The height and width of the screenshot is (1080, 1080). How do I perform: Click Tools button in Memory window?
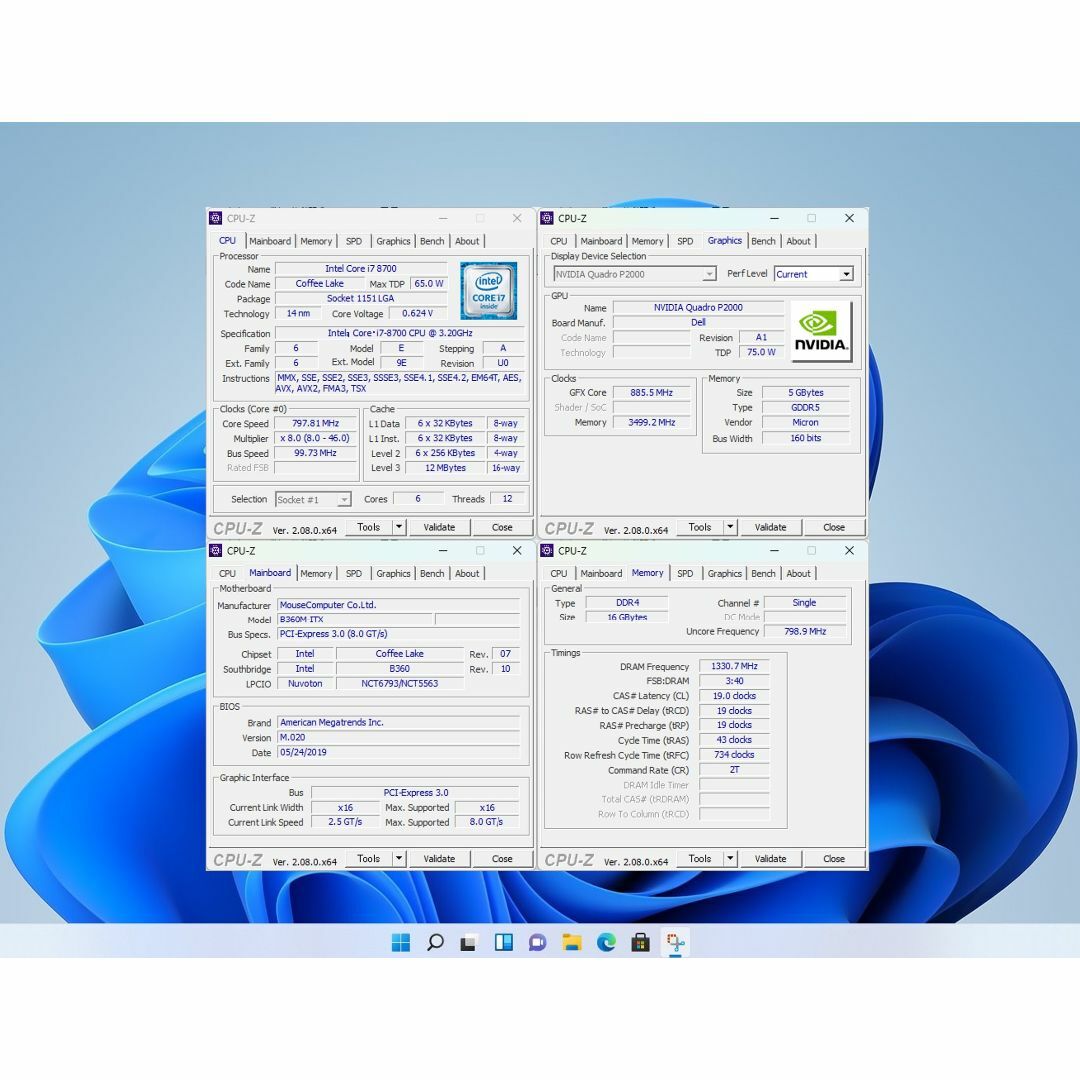tap(700, 858)
